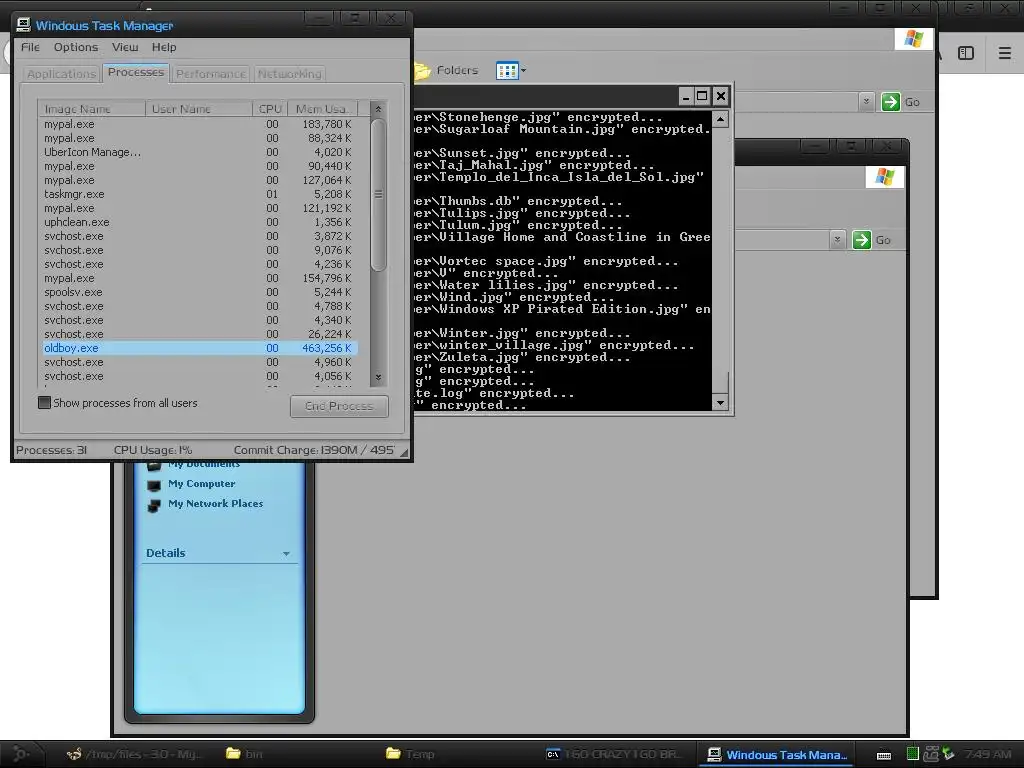Expand address bar dropdown in front Explorer window
1024x768 pixels.
point(837,240)
